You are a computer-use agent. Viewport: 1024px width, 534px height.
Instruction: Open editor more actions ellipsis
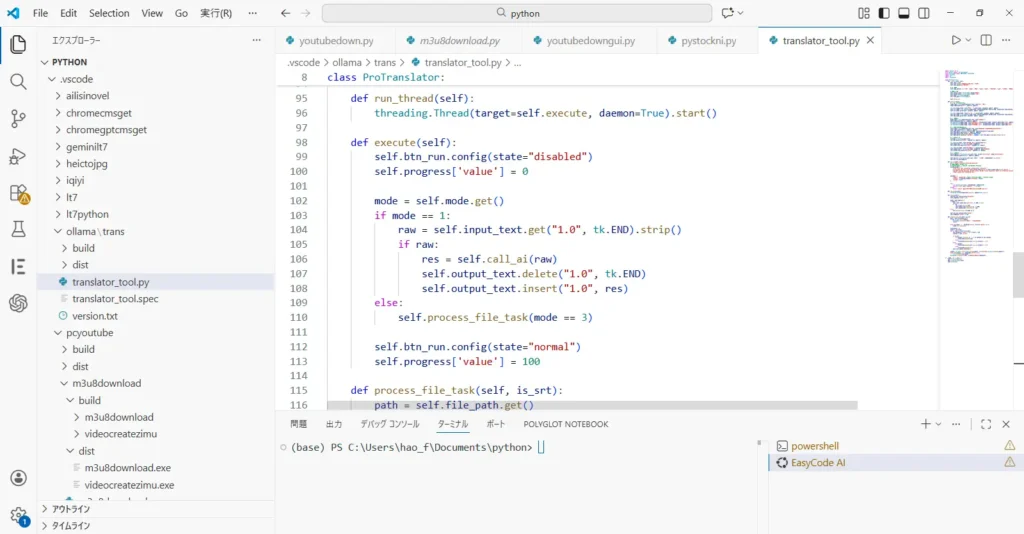[1006, 40]
